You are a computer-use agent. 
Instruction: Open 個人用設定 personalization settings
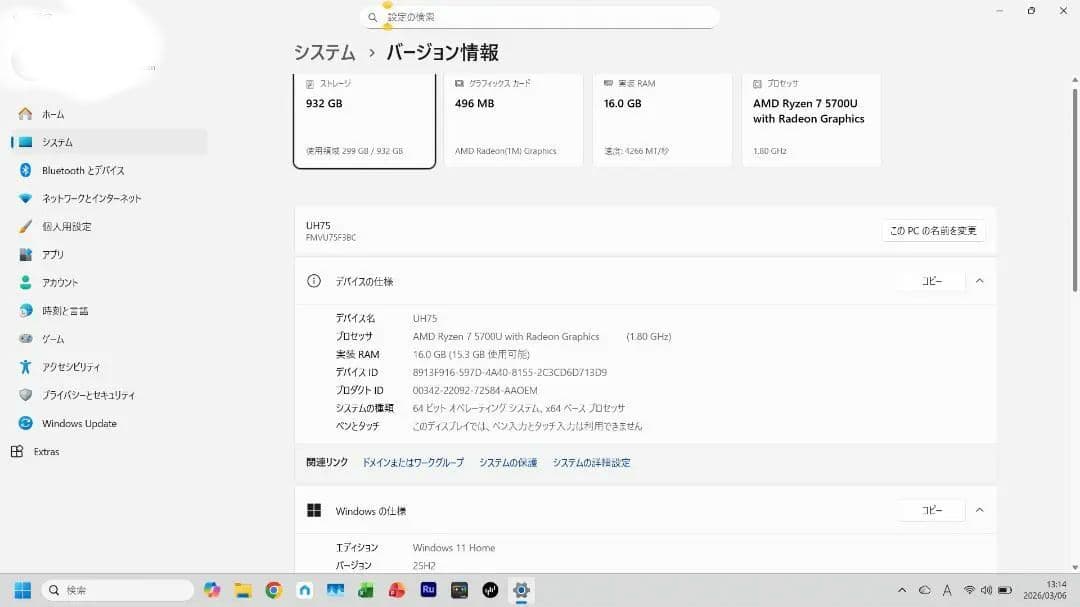point(109,227)
